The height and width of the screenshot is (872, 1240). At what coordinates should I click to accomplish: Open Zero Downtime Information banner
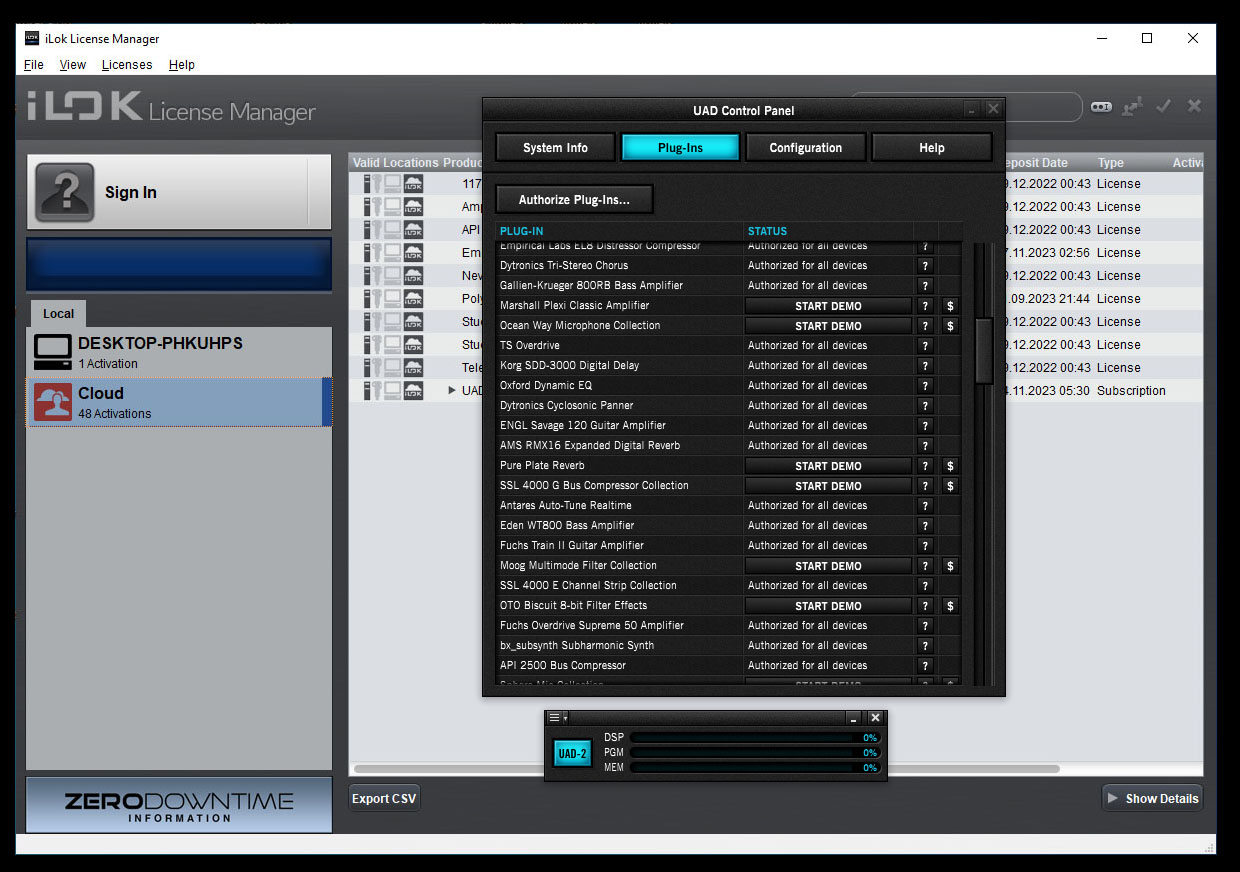179,805
